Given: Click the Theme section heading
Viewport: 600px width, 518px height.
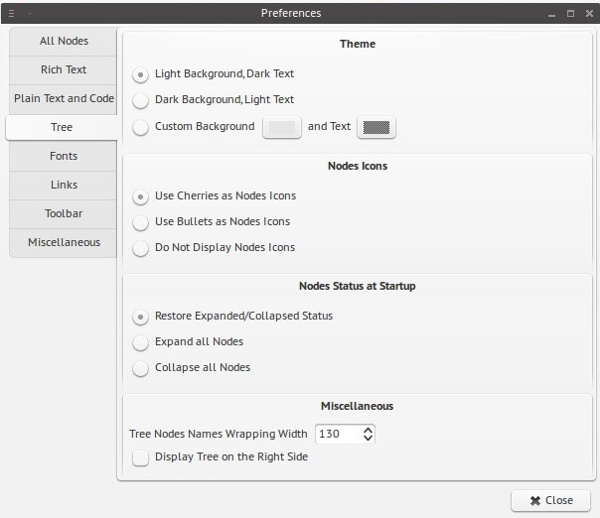Looking at the screenshot, I should coord(357,44).
